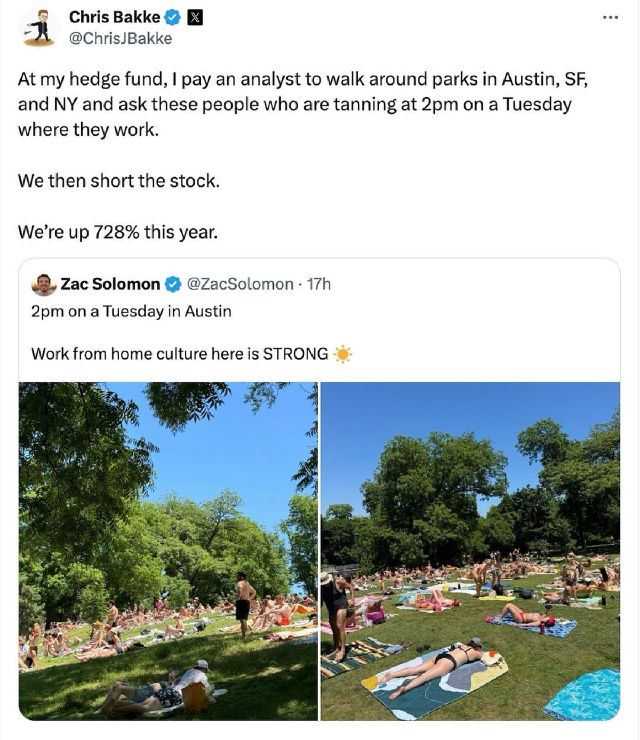Open the right park photo of sunbathers

tap(470, 550)
